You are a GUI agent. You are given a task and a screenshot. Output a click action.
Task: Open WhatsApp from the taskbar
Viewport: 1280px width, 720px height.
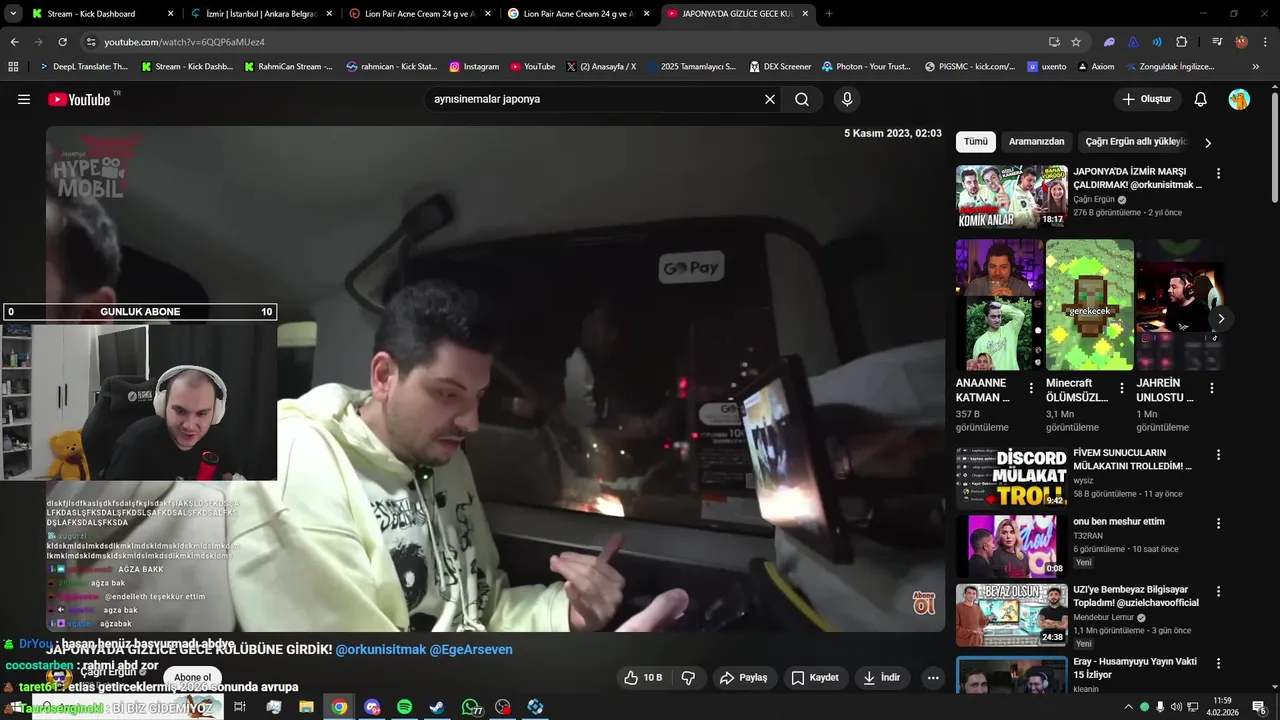pos(470,707)
